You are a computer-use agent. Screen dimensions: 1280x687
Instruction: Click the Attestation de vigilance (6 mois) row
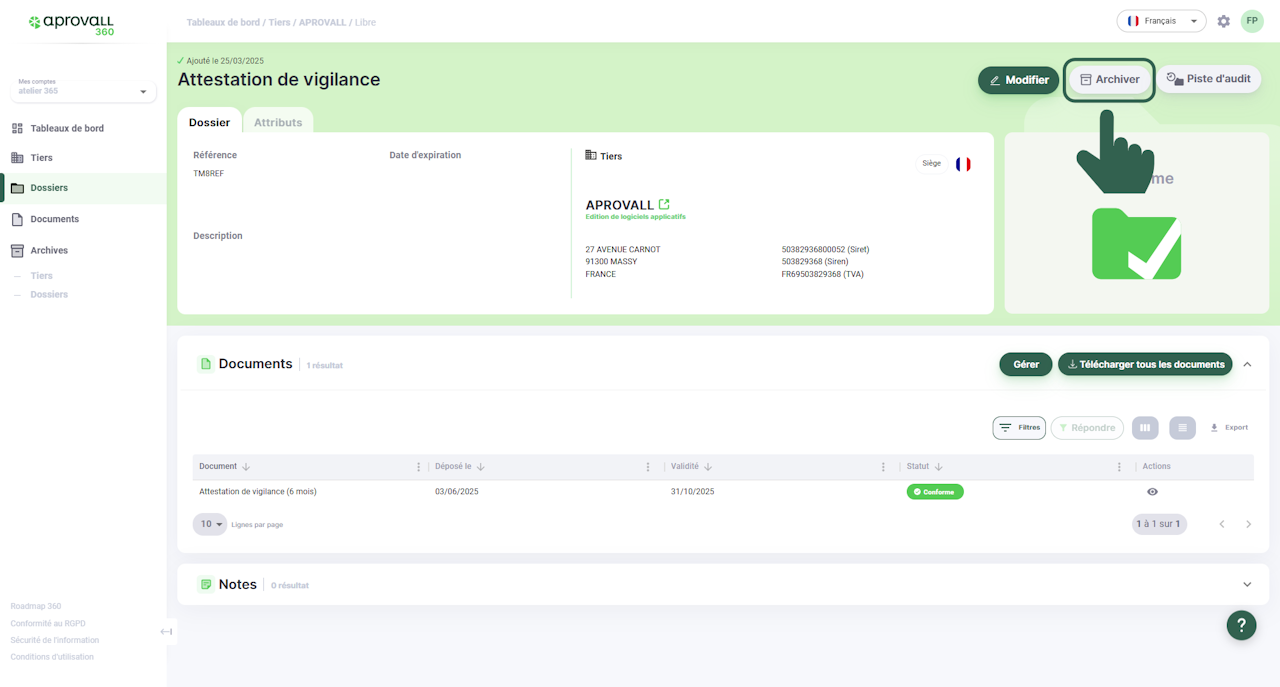pyautogui.click(x=723, y=492)
